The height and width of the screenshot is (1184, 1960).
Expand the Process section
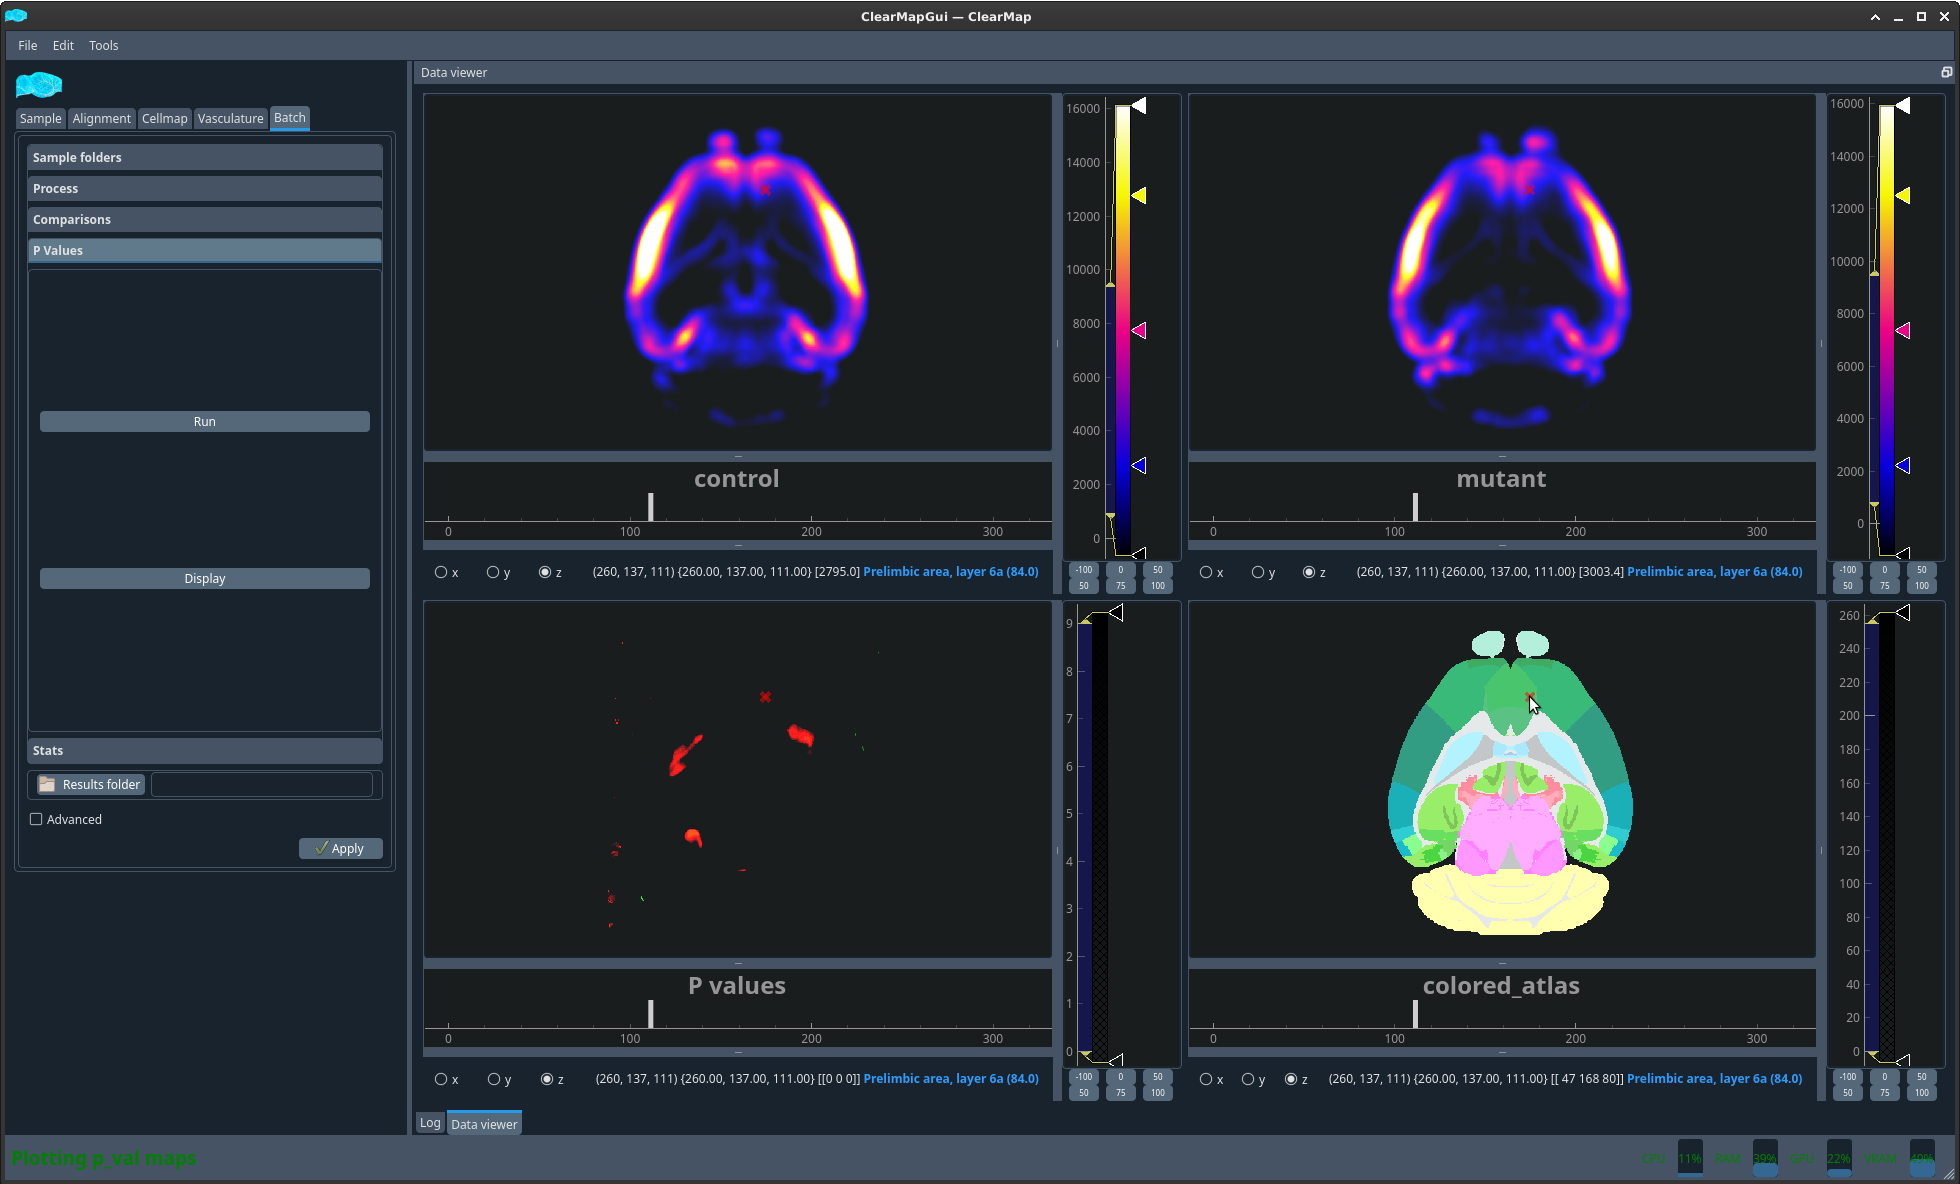coord(205,188)
